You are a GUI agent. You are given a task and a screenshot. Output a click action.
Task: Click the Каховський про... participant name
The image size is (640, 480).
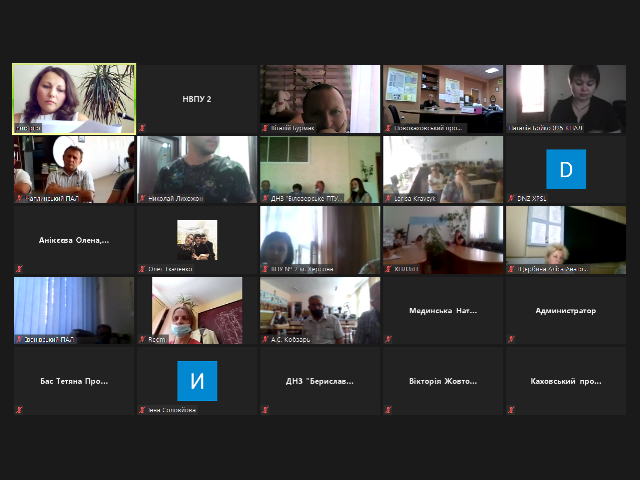coord(565,381)
